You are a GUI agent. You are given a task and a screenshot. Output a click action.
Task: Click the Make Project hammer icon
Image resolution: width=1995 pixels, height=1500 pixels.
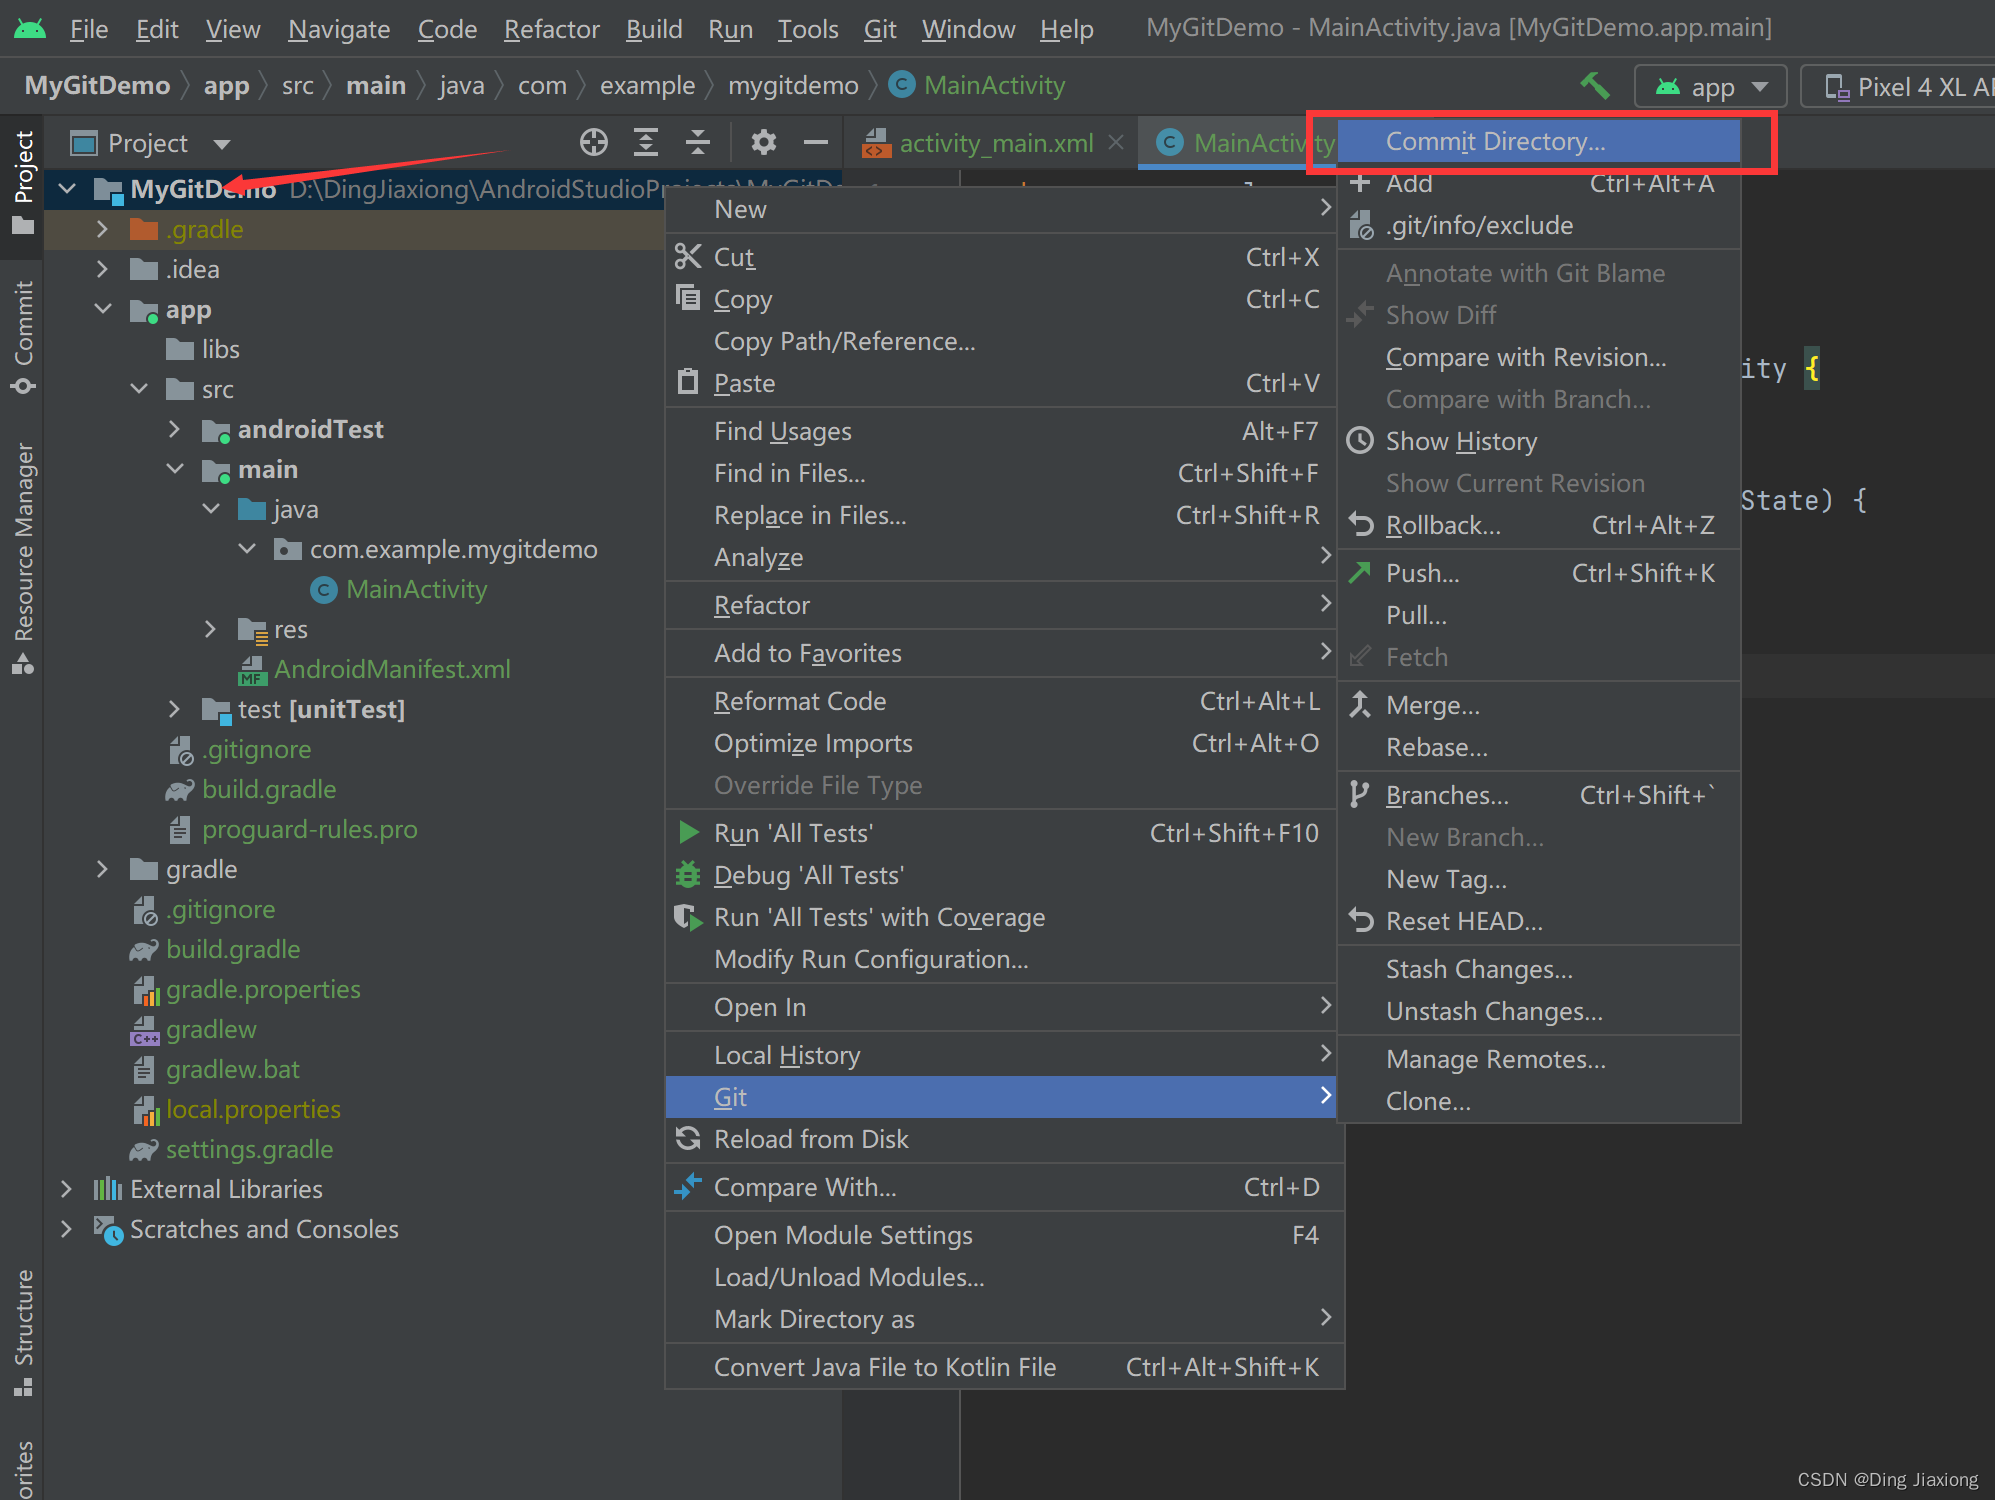[x=1594, y=86]
